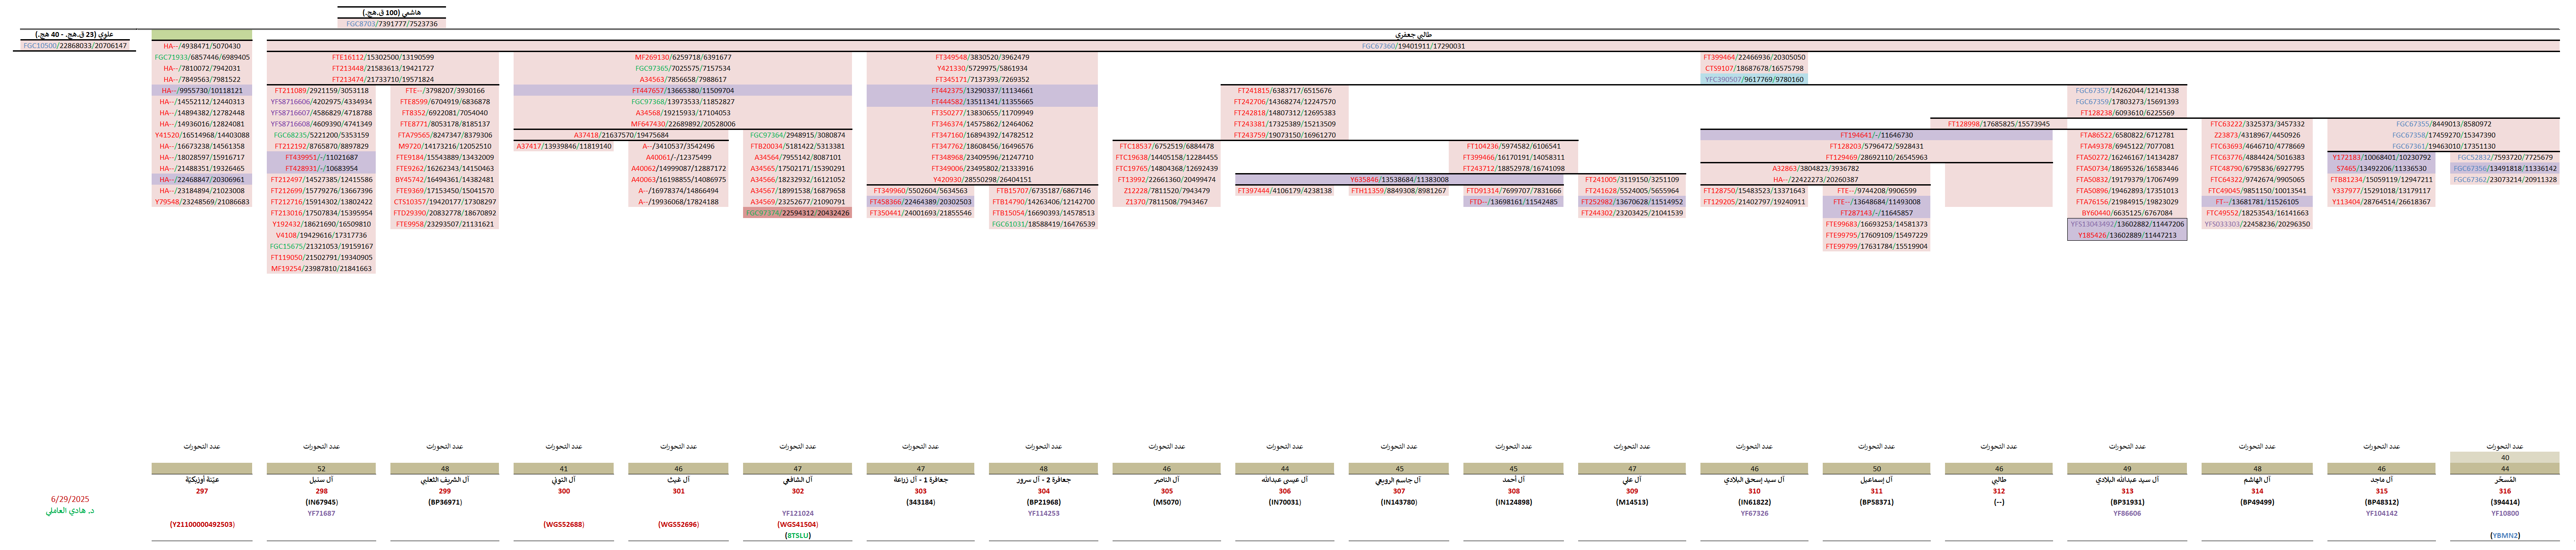Screen dimensions: 2576x550
Task: Select the kit number (WGS52688)
Action: (563, 524)
